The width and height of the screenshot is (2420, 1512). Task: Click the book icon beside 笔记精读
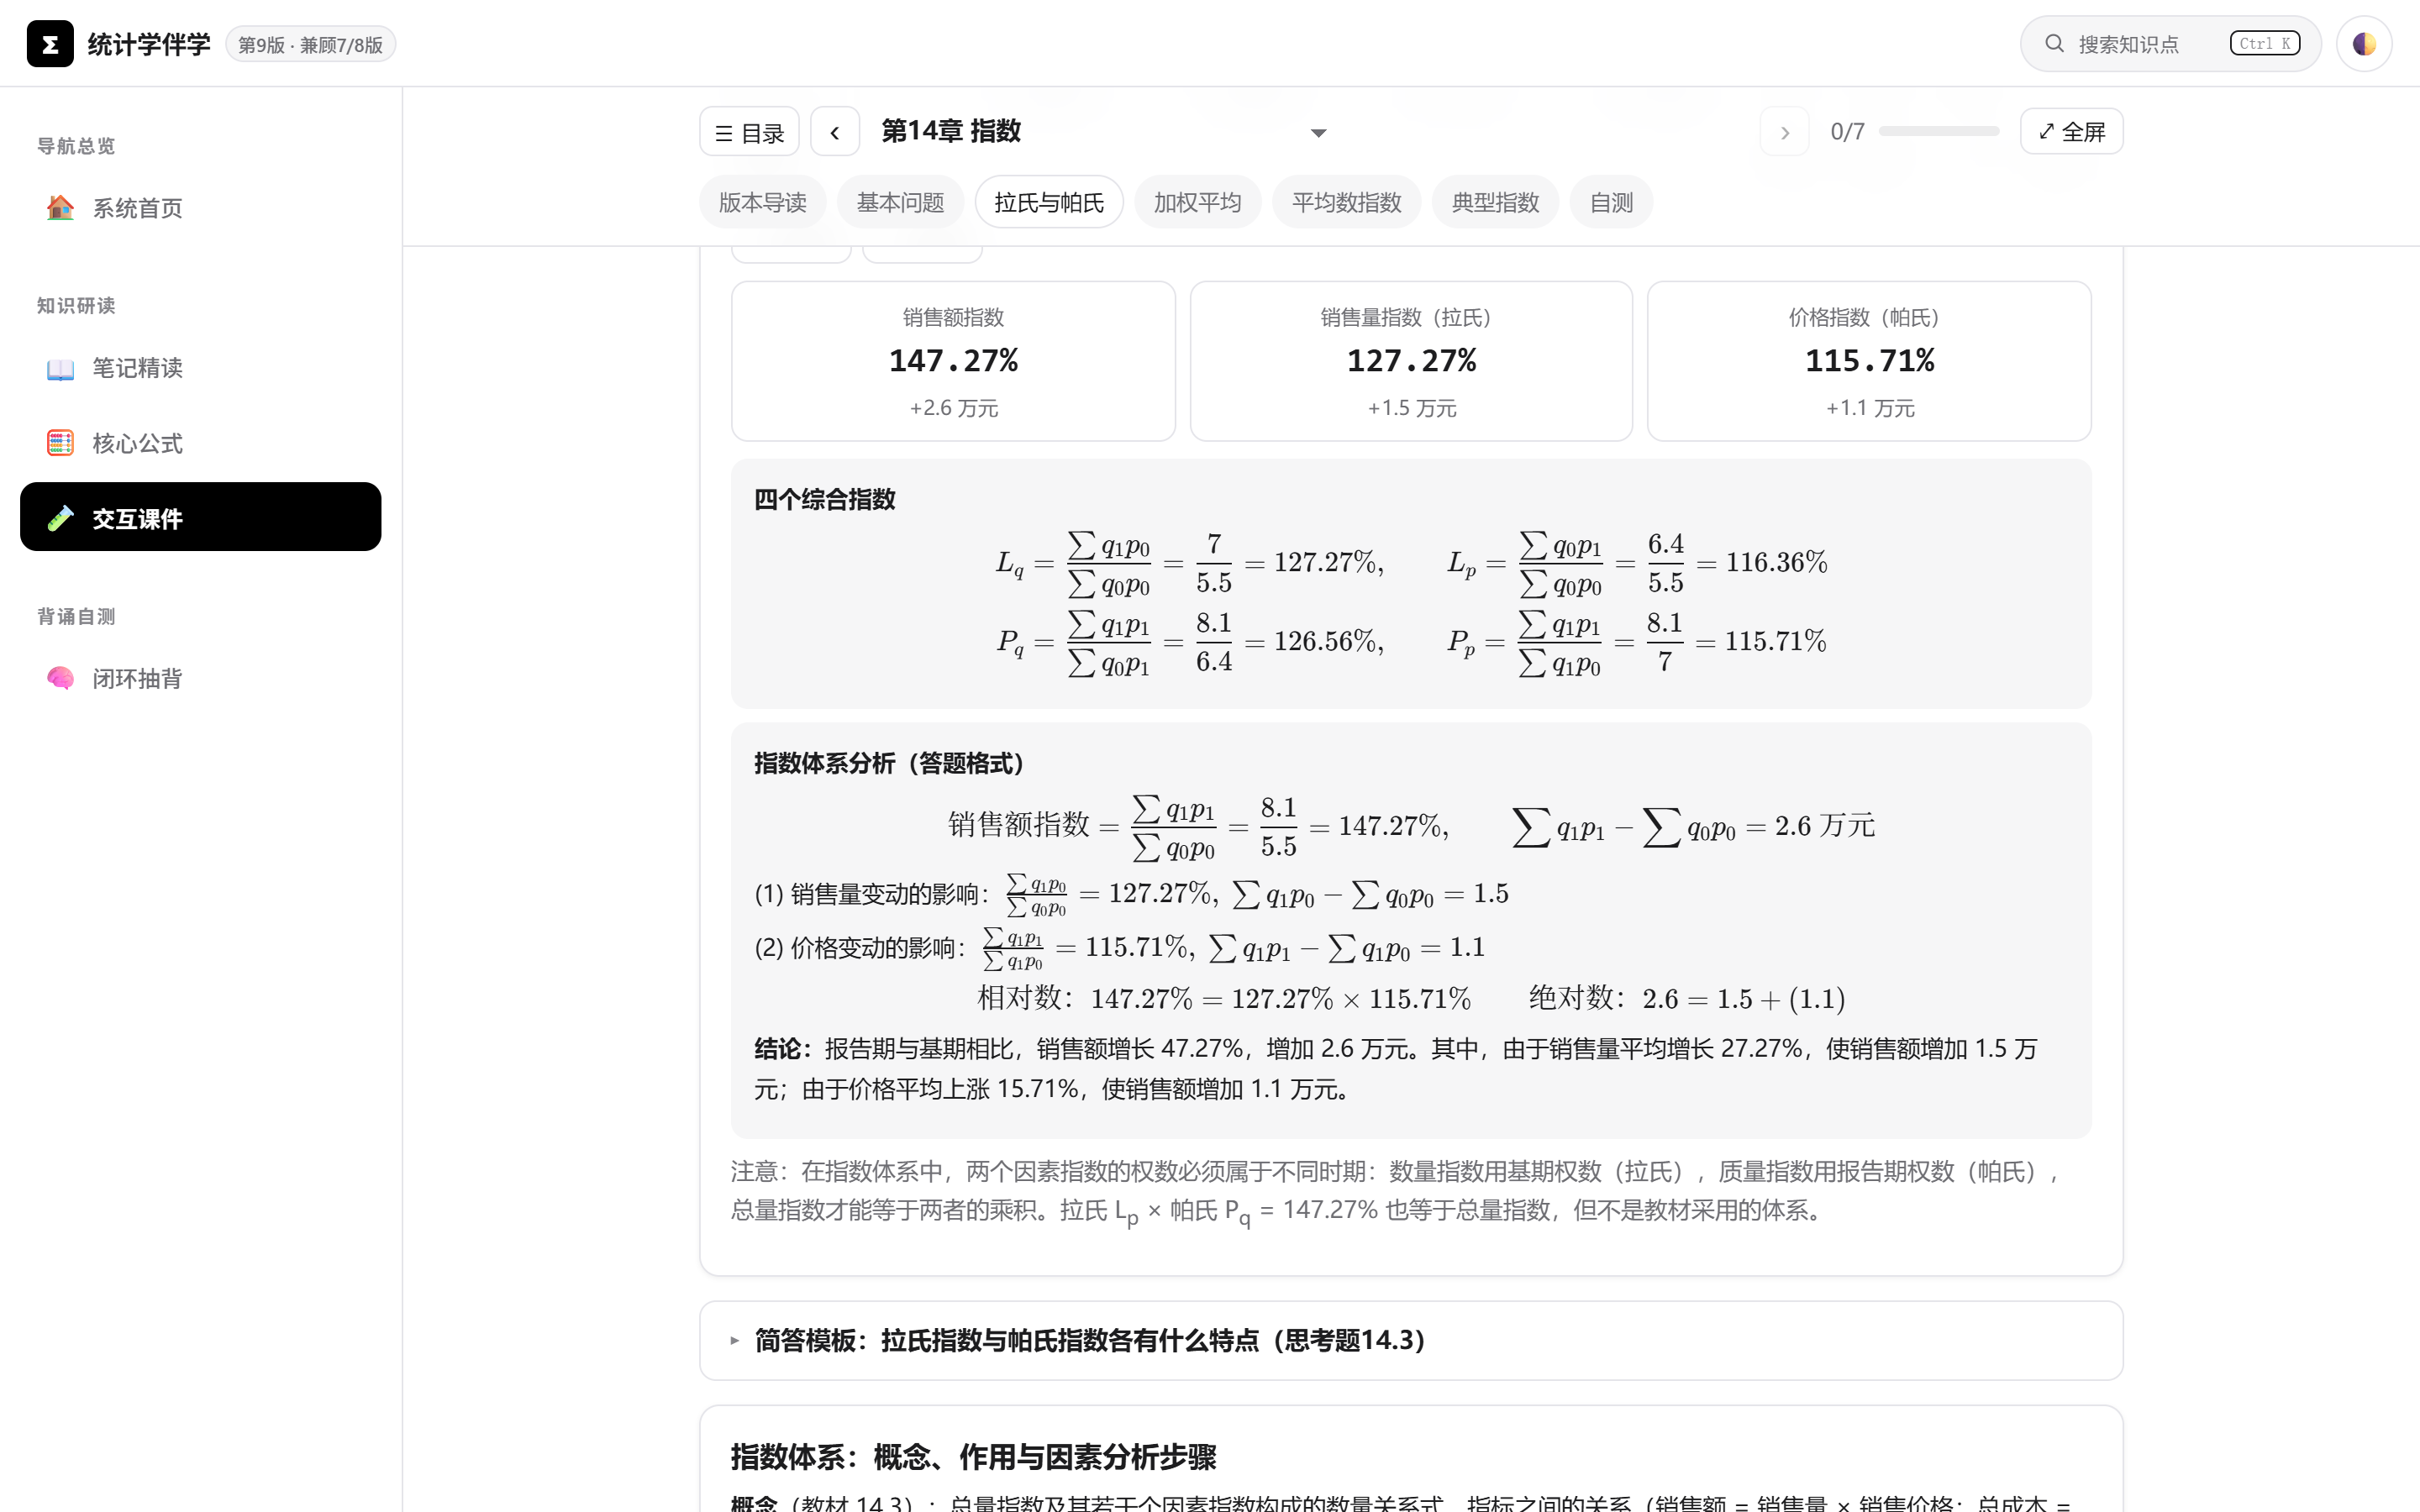pos(60,368)
